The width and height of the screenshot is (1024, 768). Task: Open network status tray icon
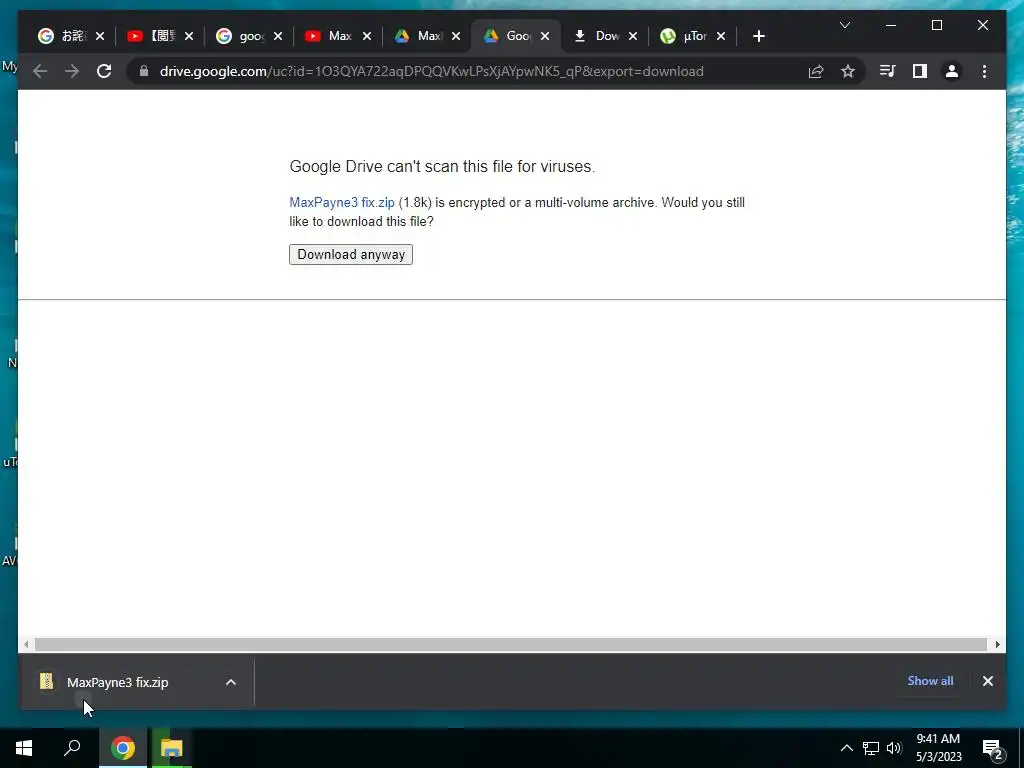coord(871,748)
